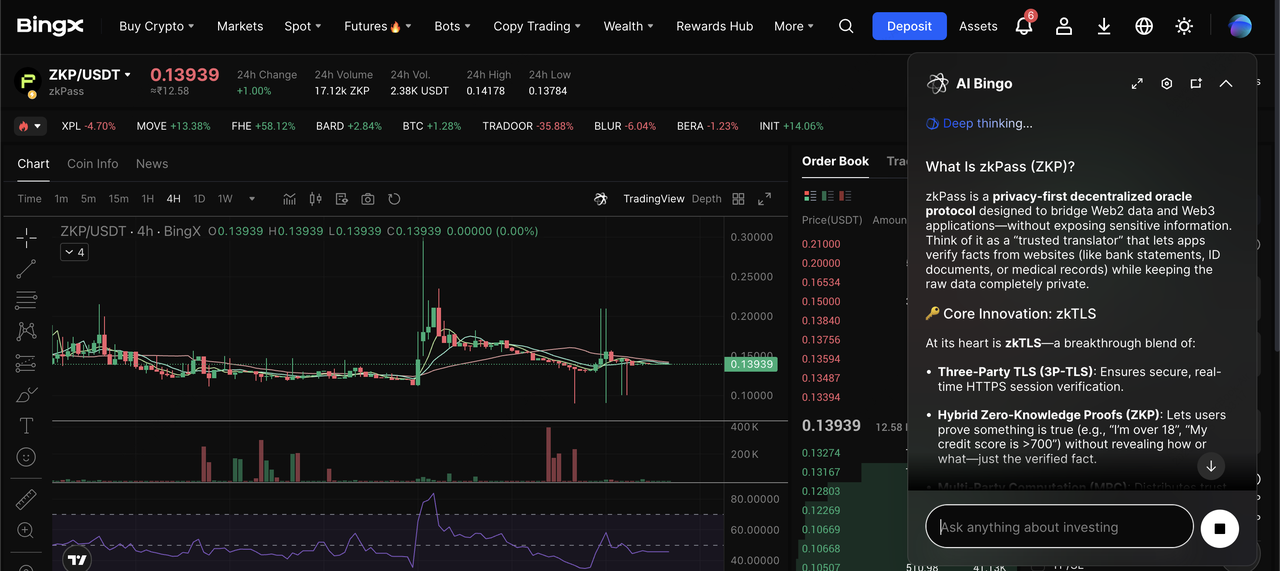Expand the ZKP/USDT pair selector
Viewport: 1280px width, 571px height.
click(x=127, y=75)
